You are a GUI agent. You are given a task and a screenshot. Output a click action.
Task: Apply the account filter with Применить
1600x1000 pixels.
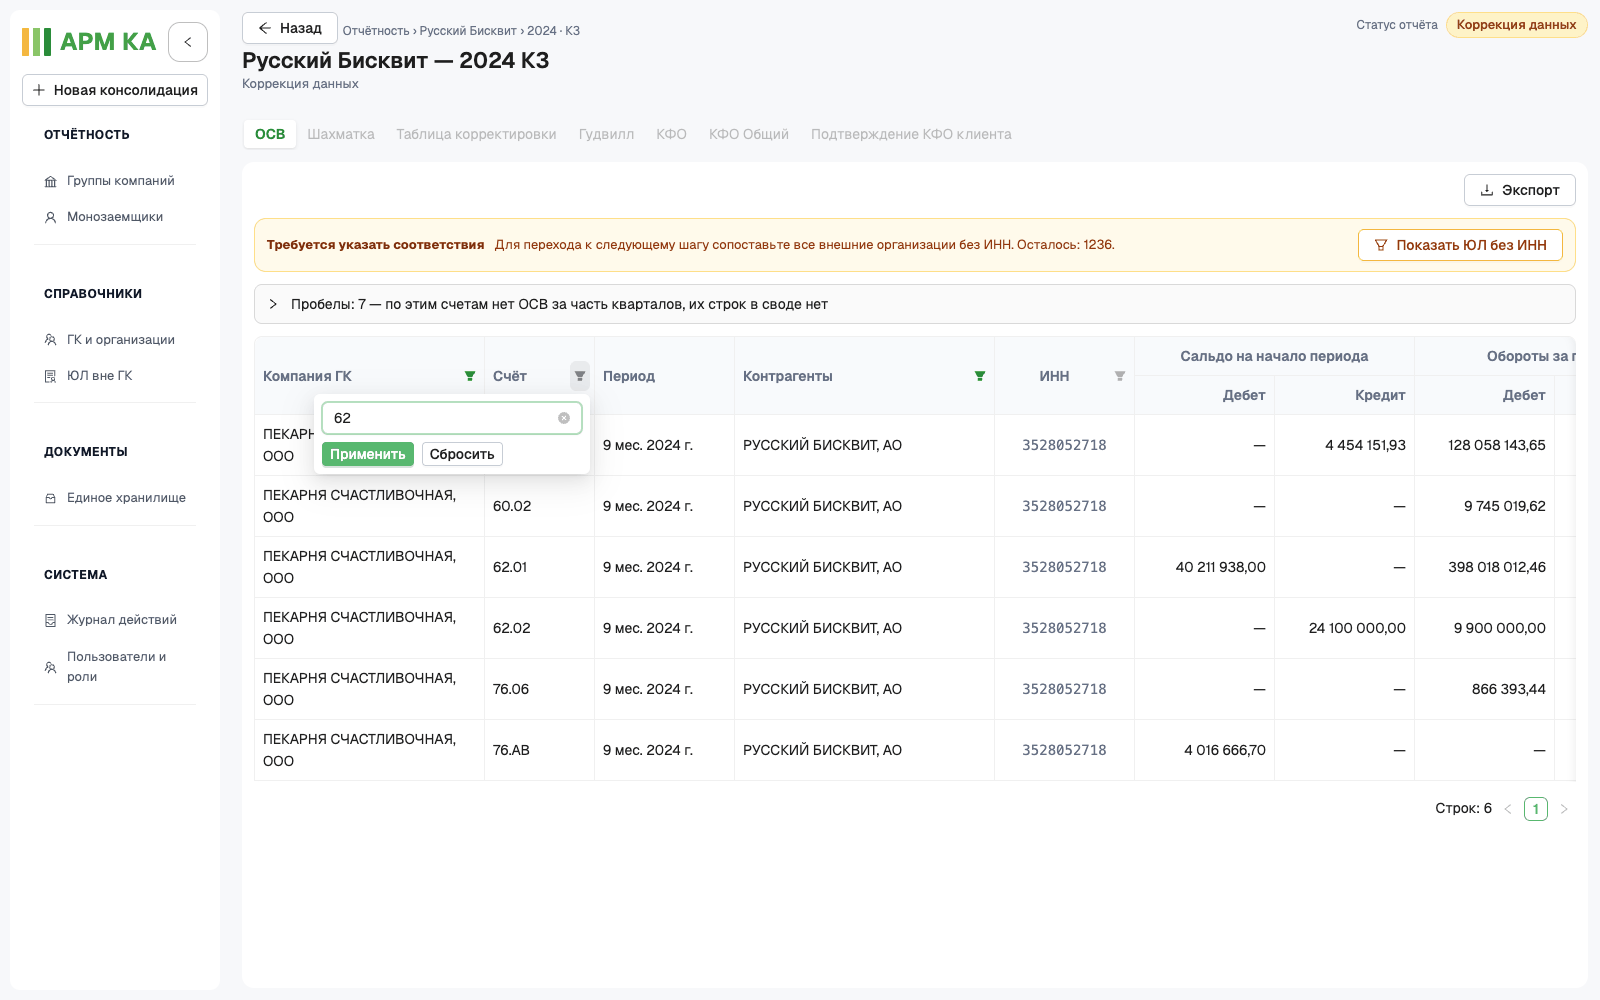(x=368, y=454)
